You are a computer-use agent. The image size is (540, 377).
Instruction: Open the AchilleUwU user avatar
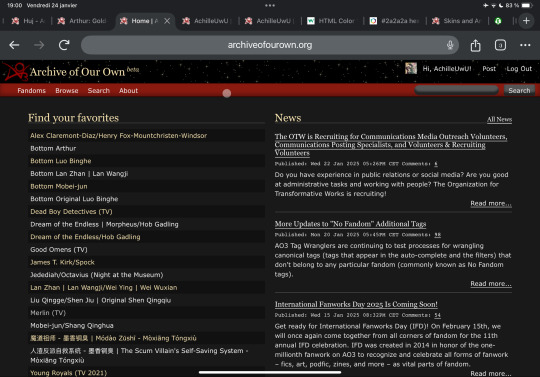coord(411,68)
